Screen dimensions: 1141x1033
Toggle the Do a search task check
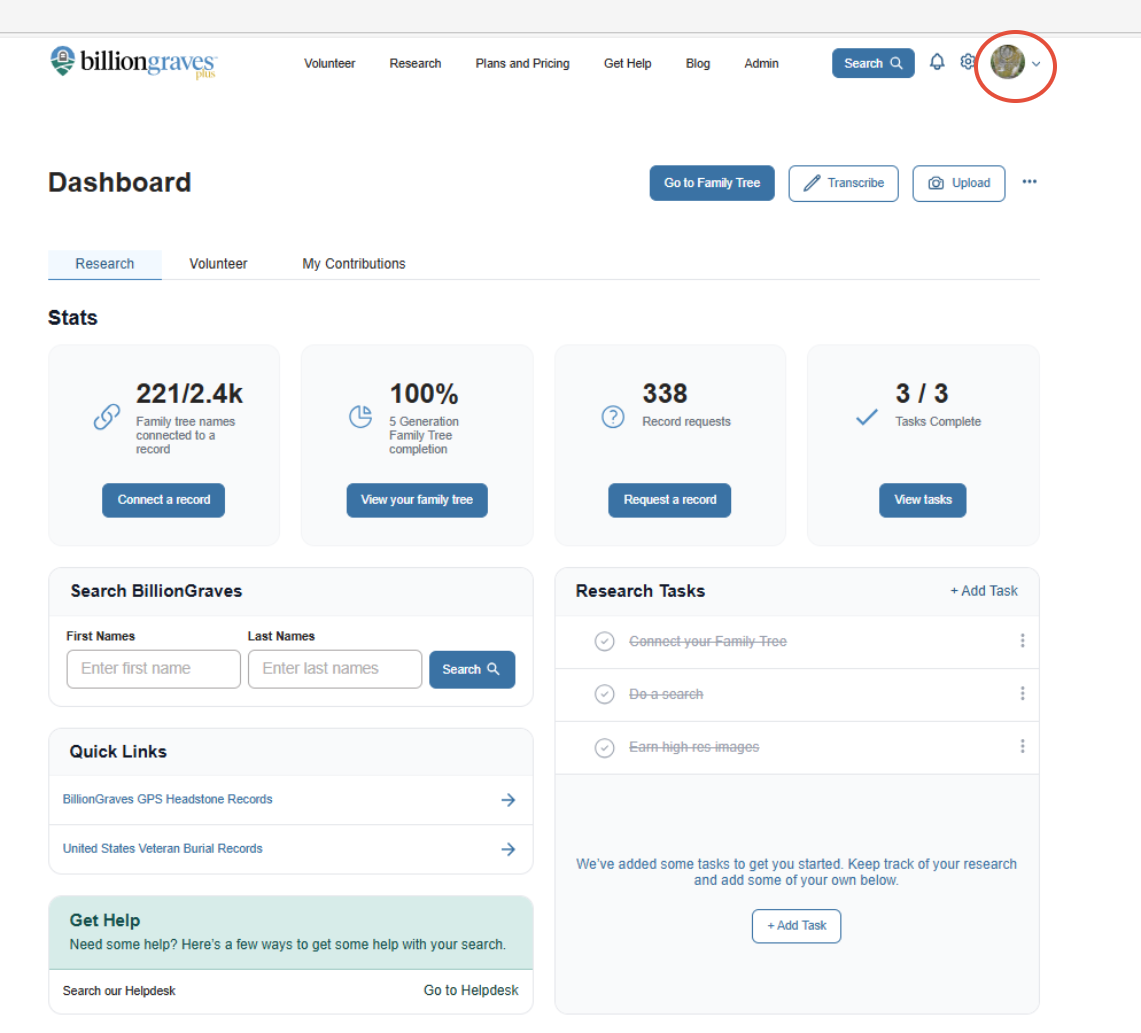point(604,694)
